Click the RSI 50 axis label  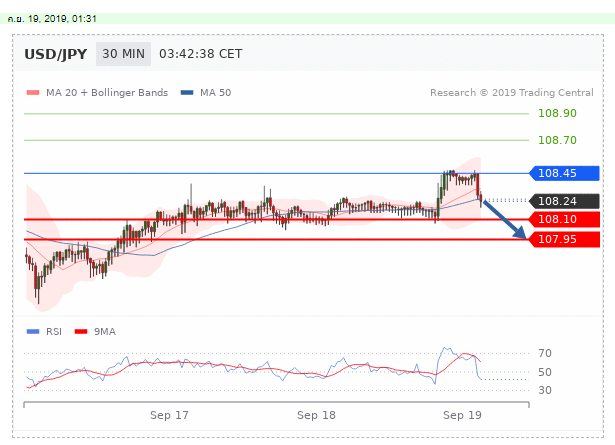click(545, 372)
